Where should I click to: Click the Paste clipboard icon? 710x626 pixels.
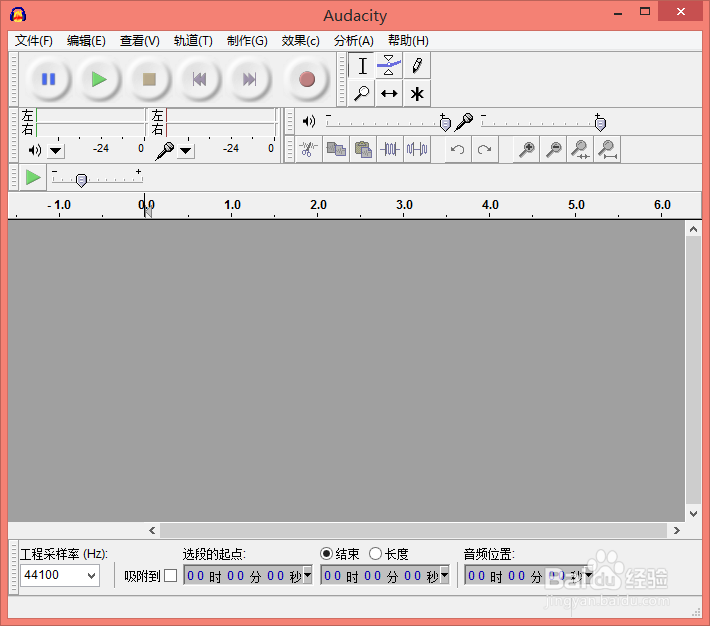coord(363,149)
